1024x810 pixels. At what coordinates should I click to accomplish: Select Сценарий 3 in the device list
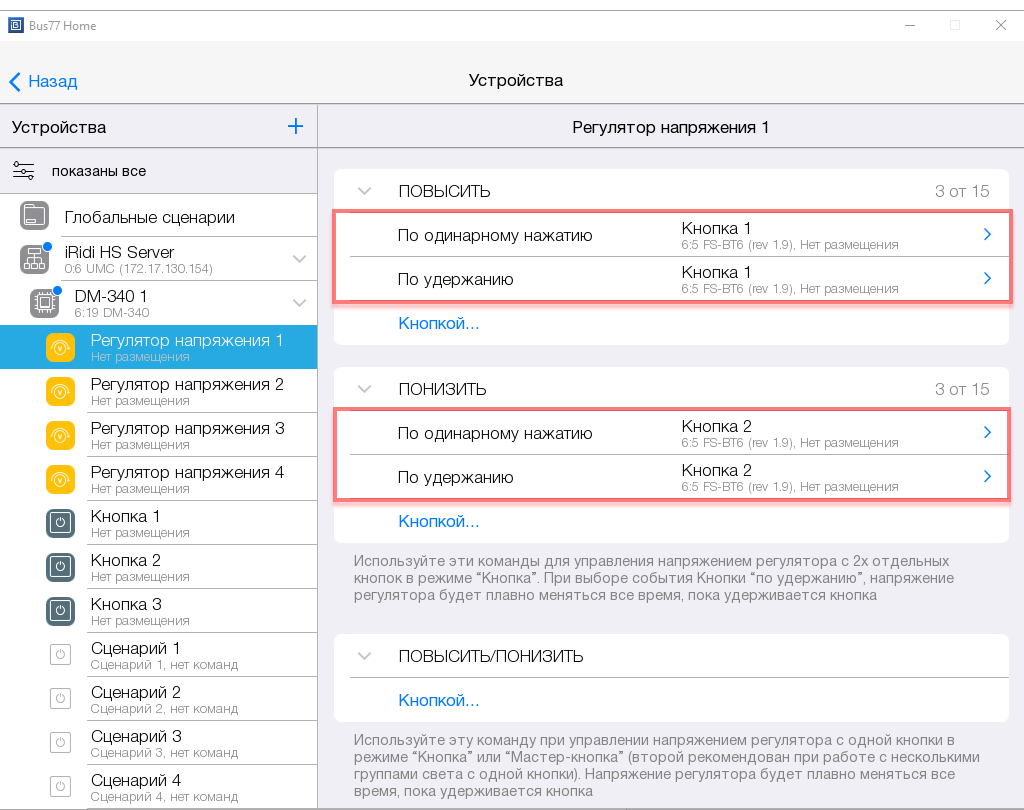pyautogui.click(x=136, y=743)
